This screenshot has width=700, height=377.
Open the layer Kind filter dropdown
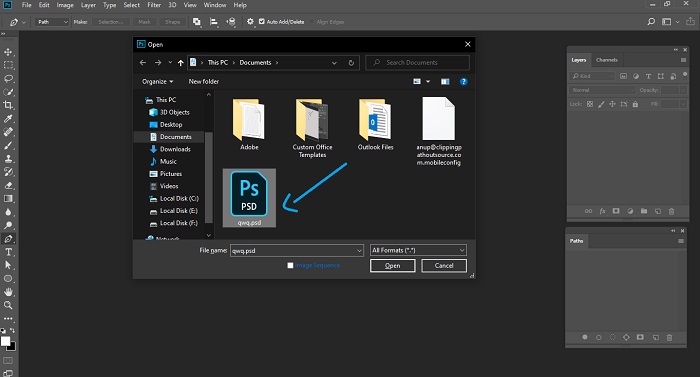(x=592, y=76)
